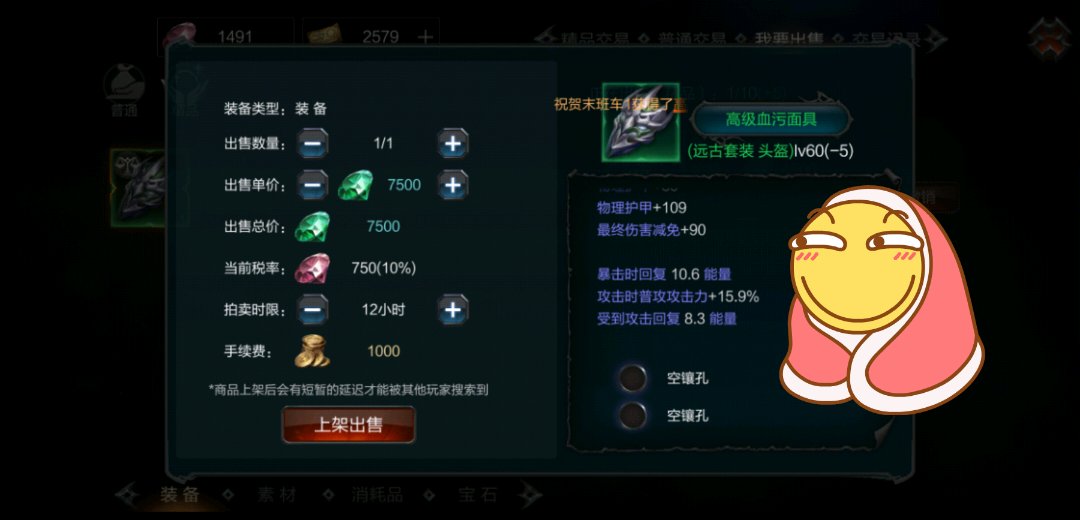Increase sale quantity with plus button
1080x520 pixels.
(453, 143)
